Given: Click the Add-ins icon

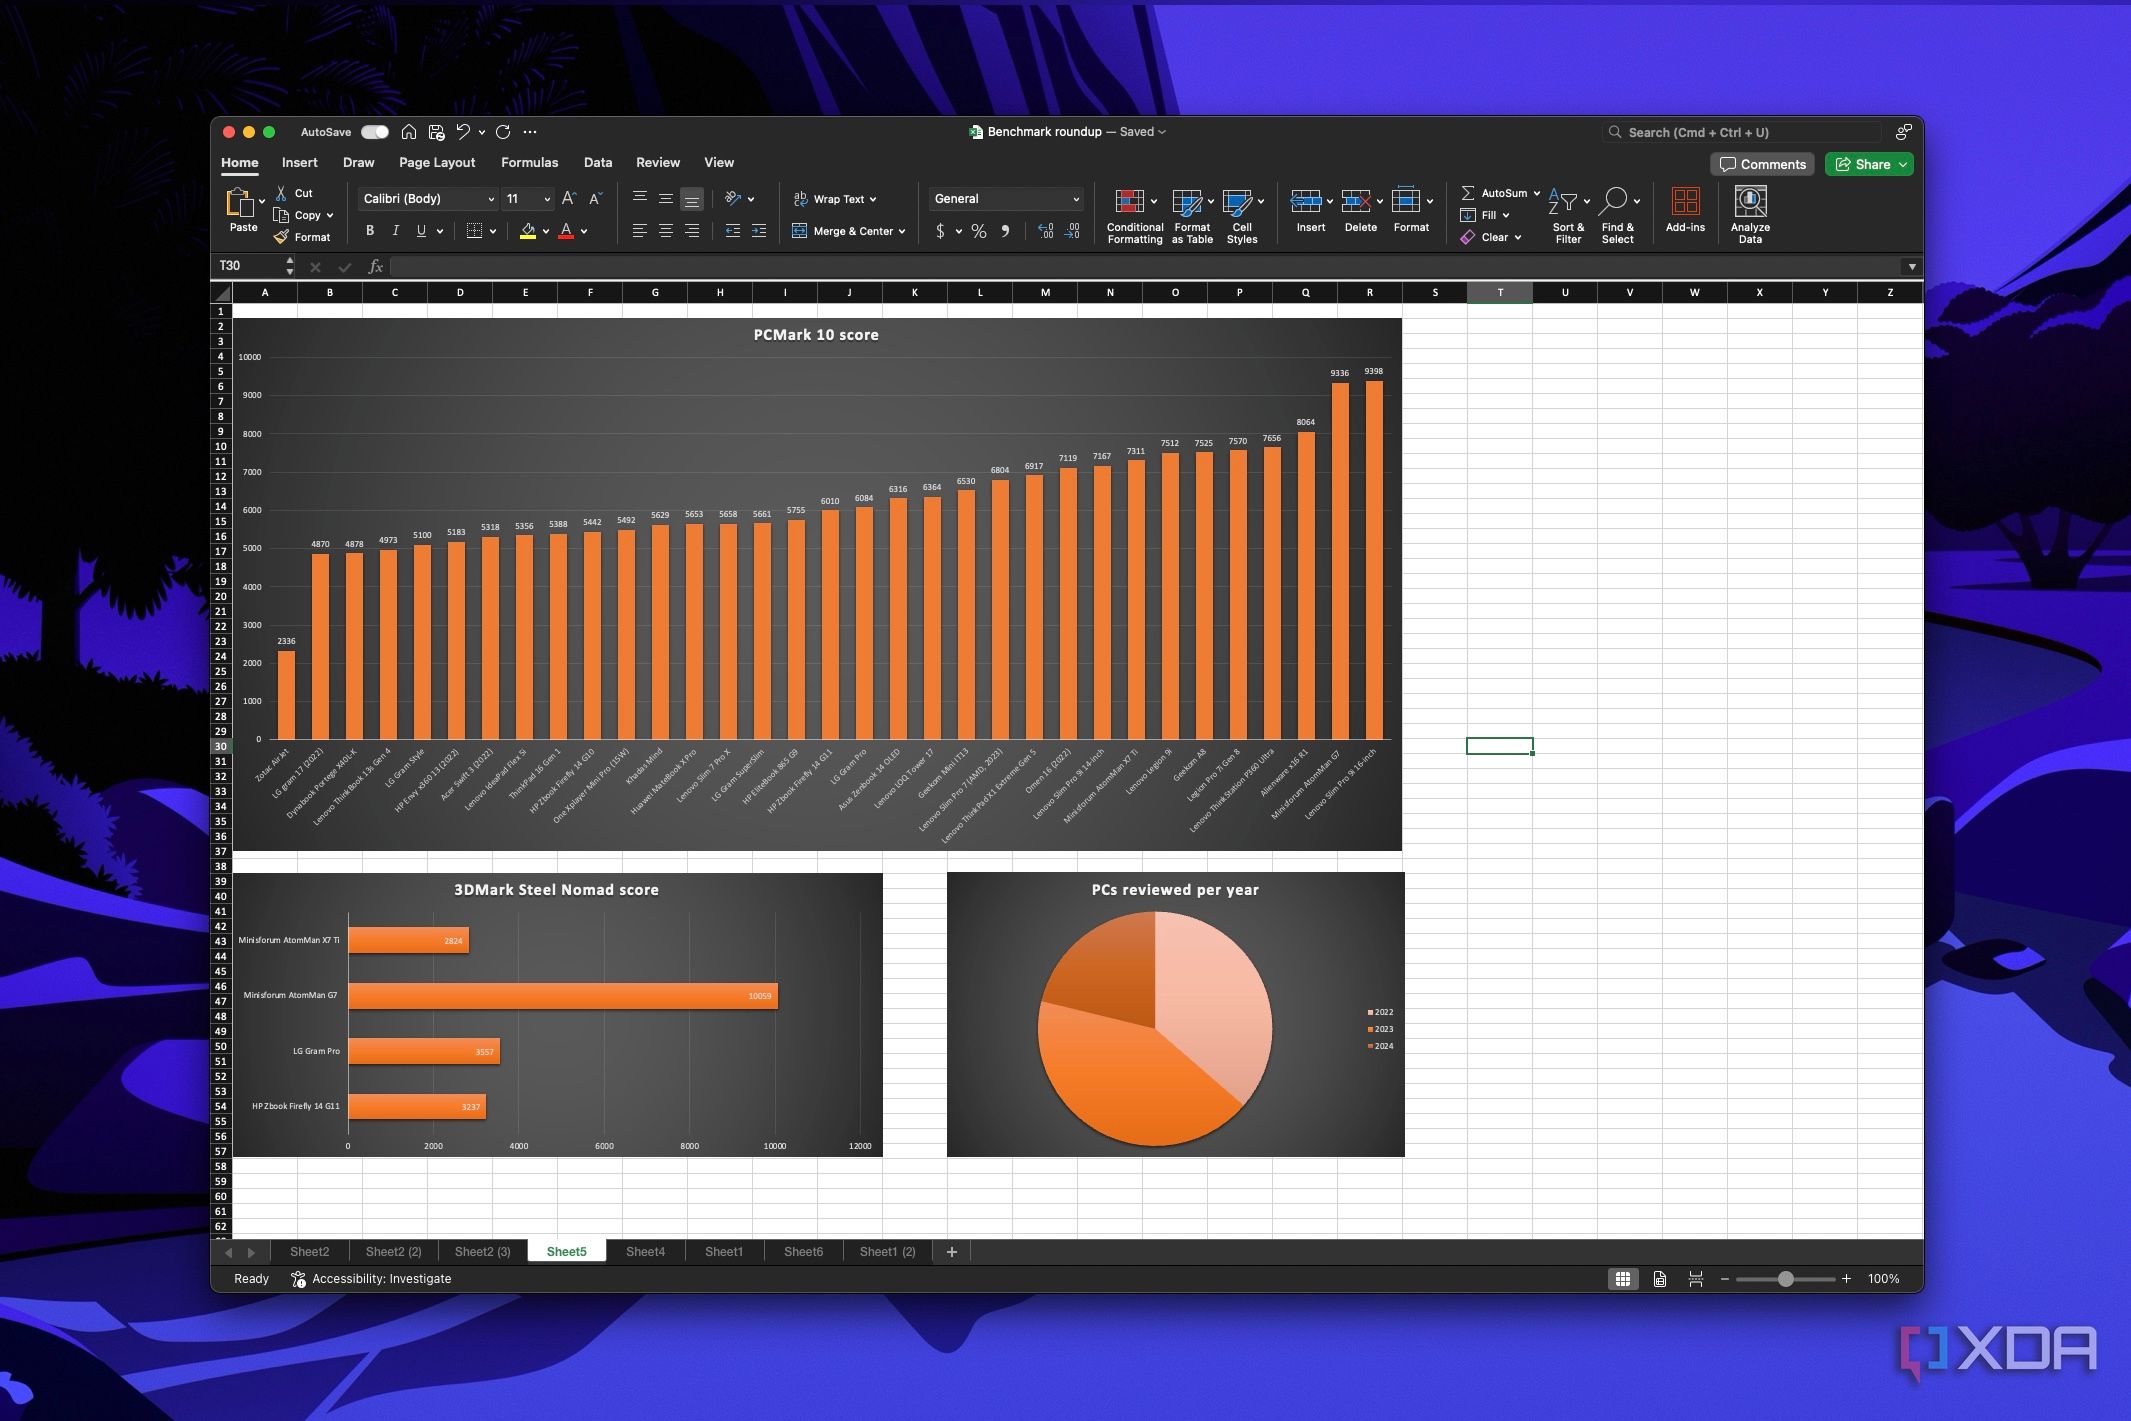Looking at the screenshot, I should (1685, 202).
